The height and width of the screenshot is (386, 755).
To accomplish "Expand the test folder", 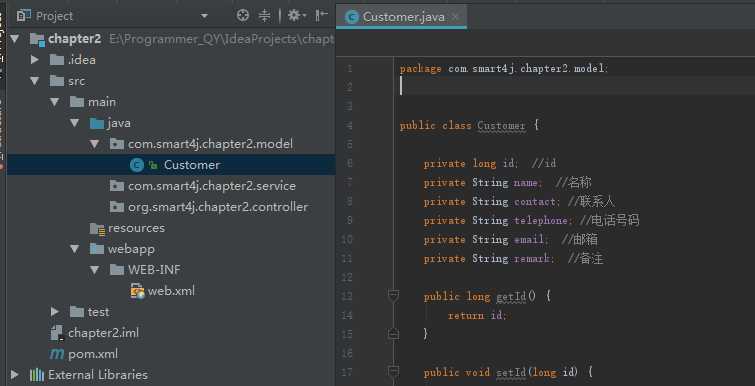I will point(54,312).
